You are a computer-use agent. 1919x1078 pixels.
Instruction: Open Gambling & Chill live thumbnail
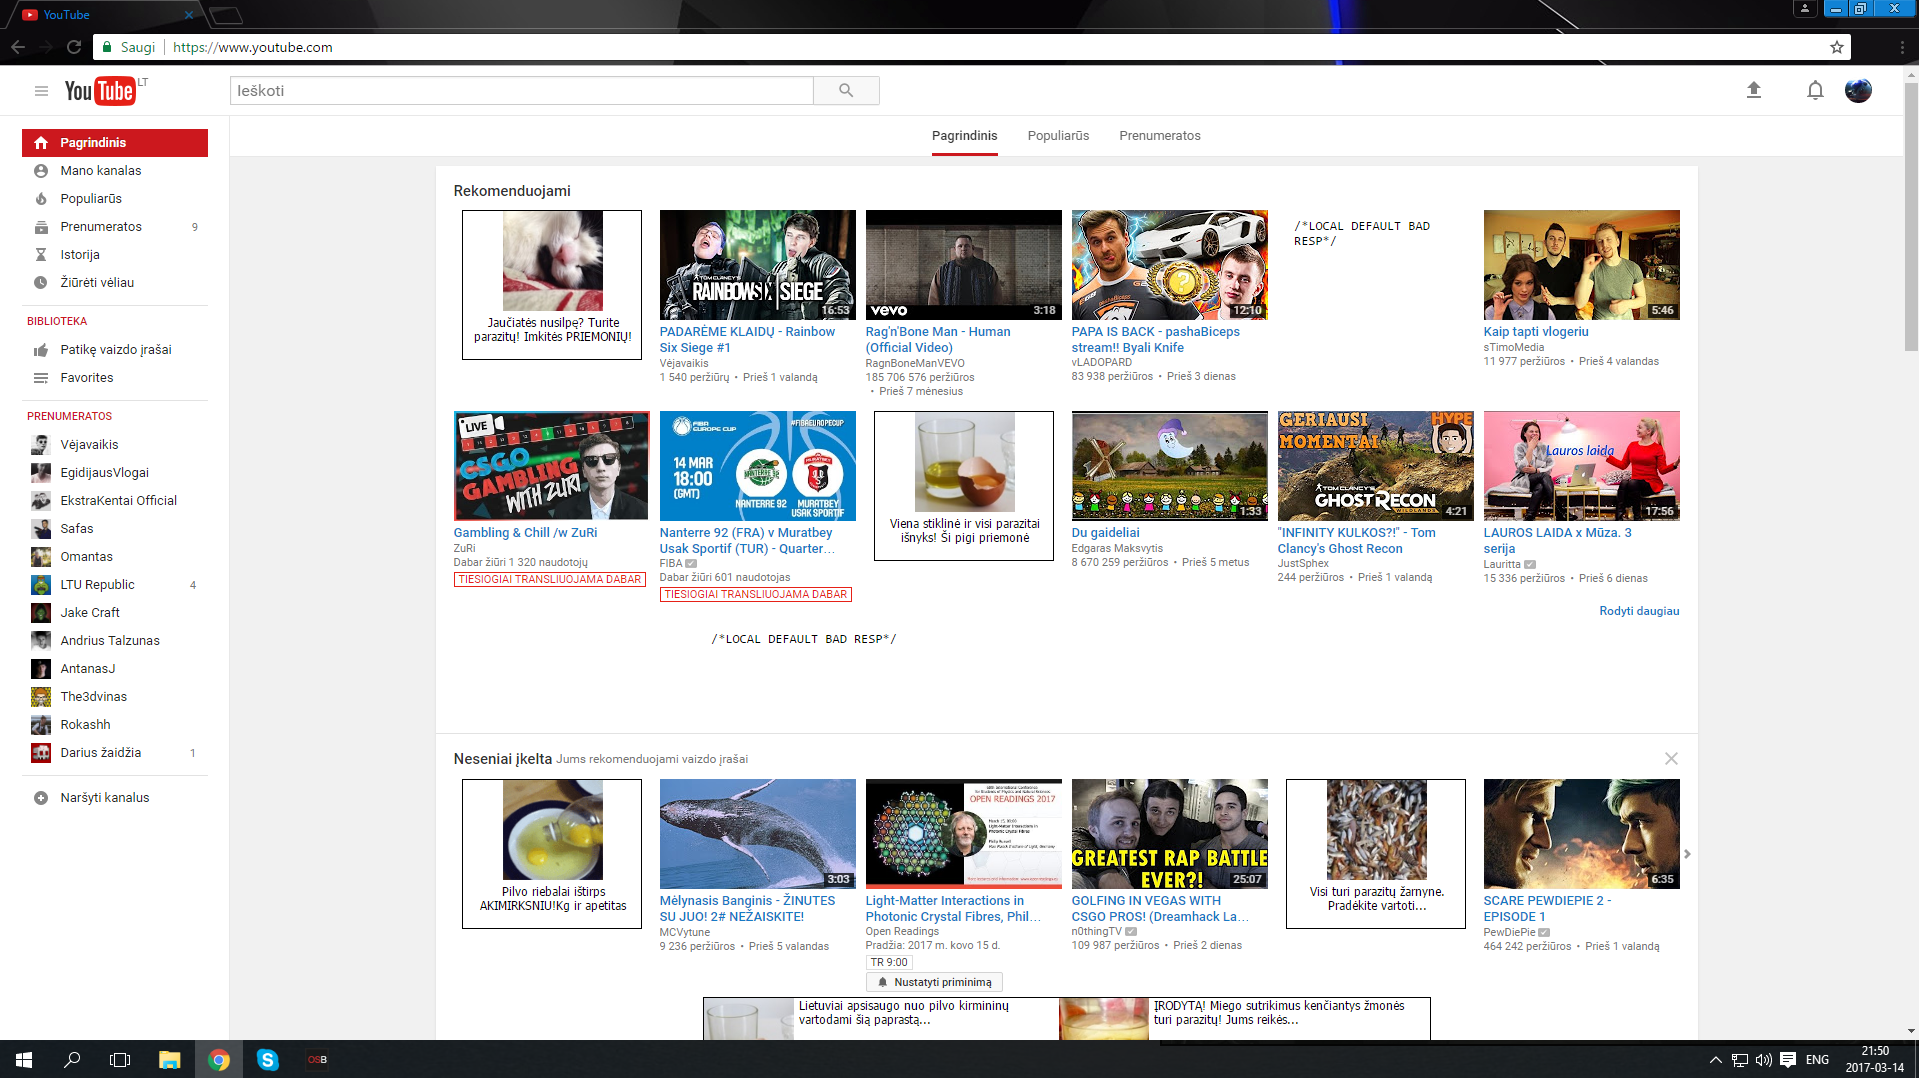click(x=551, y=466)
